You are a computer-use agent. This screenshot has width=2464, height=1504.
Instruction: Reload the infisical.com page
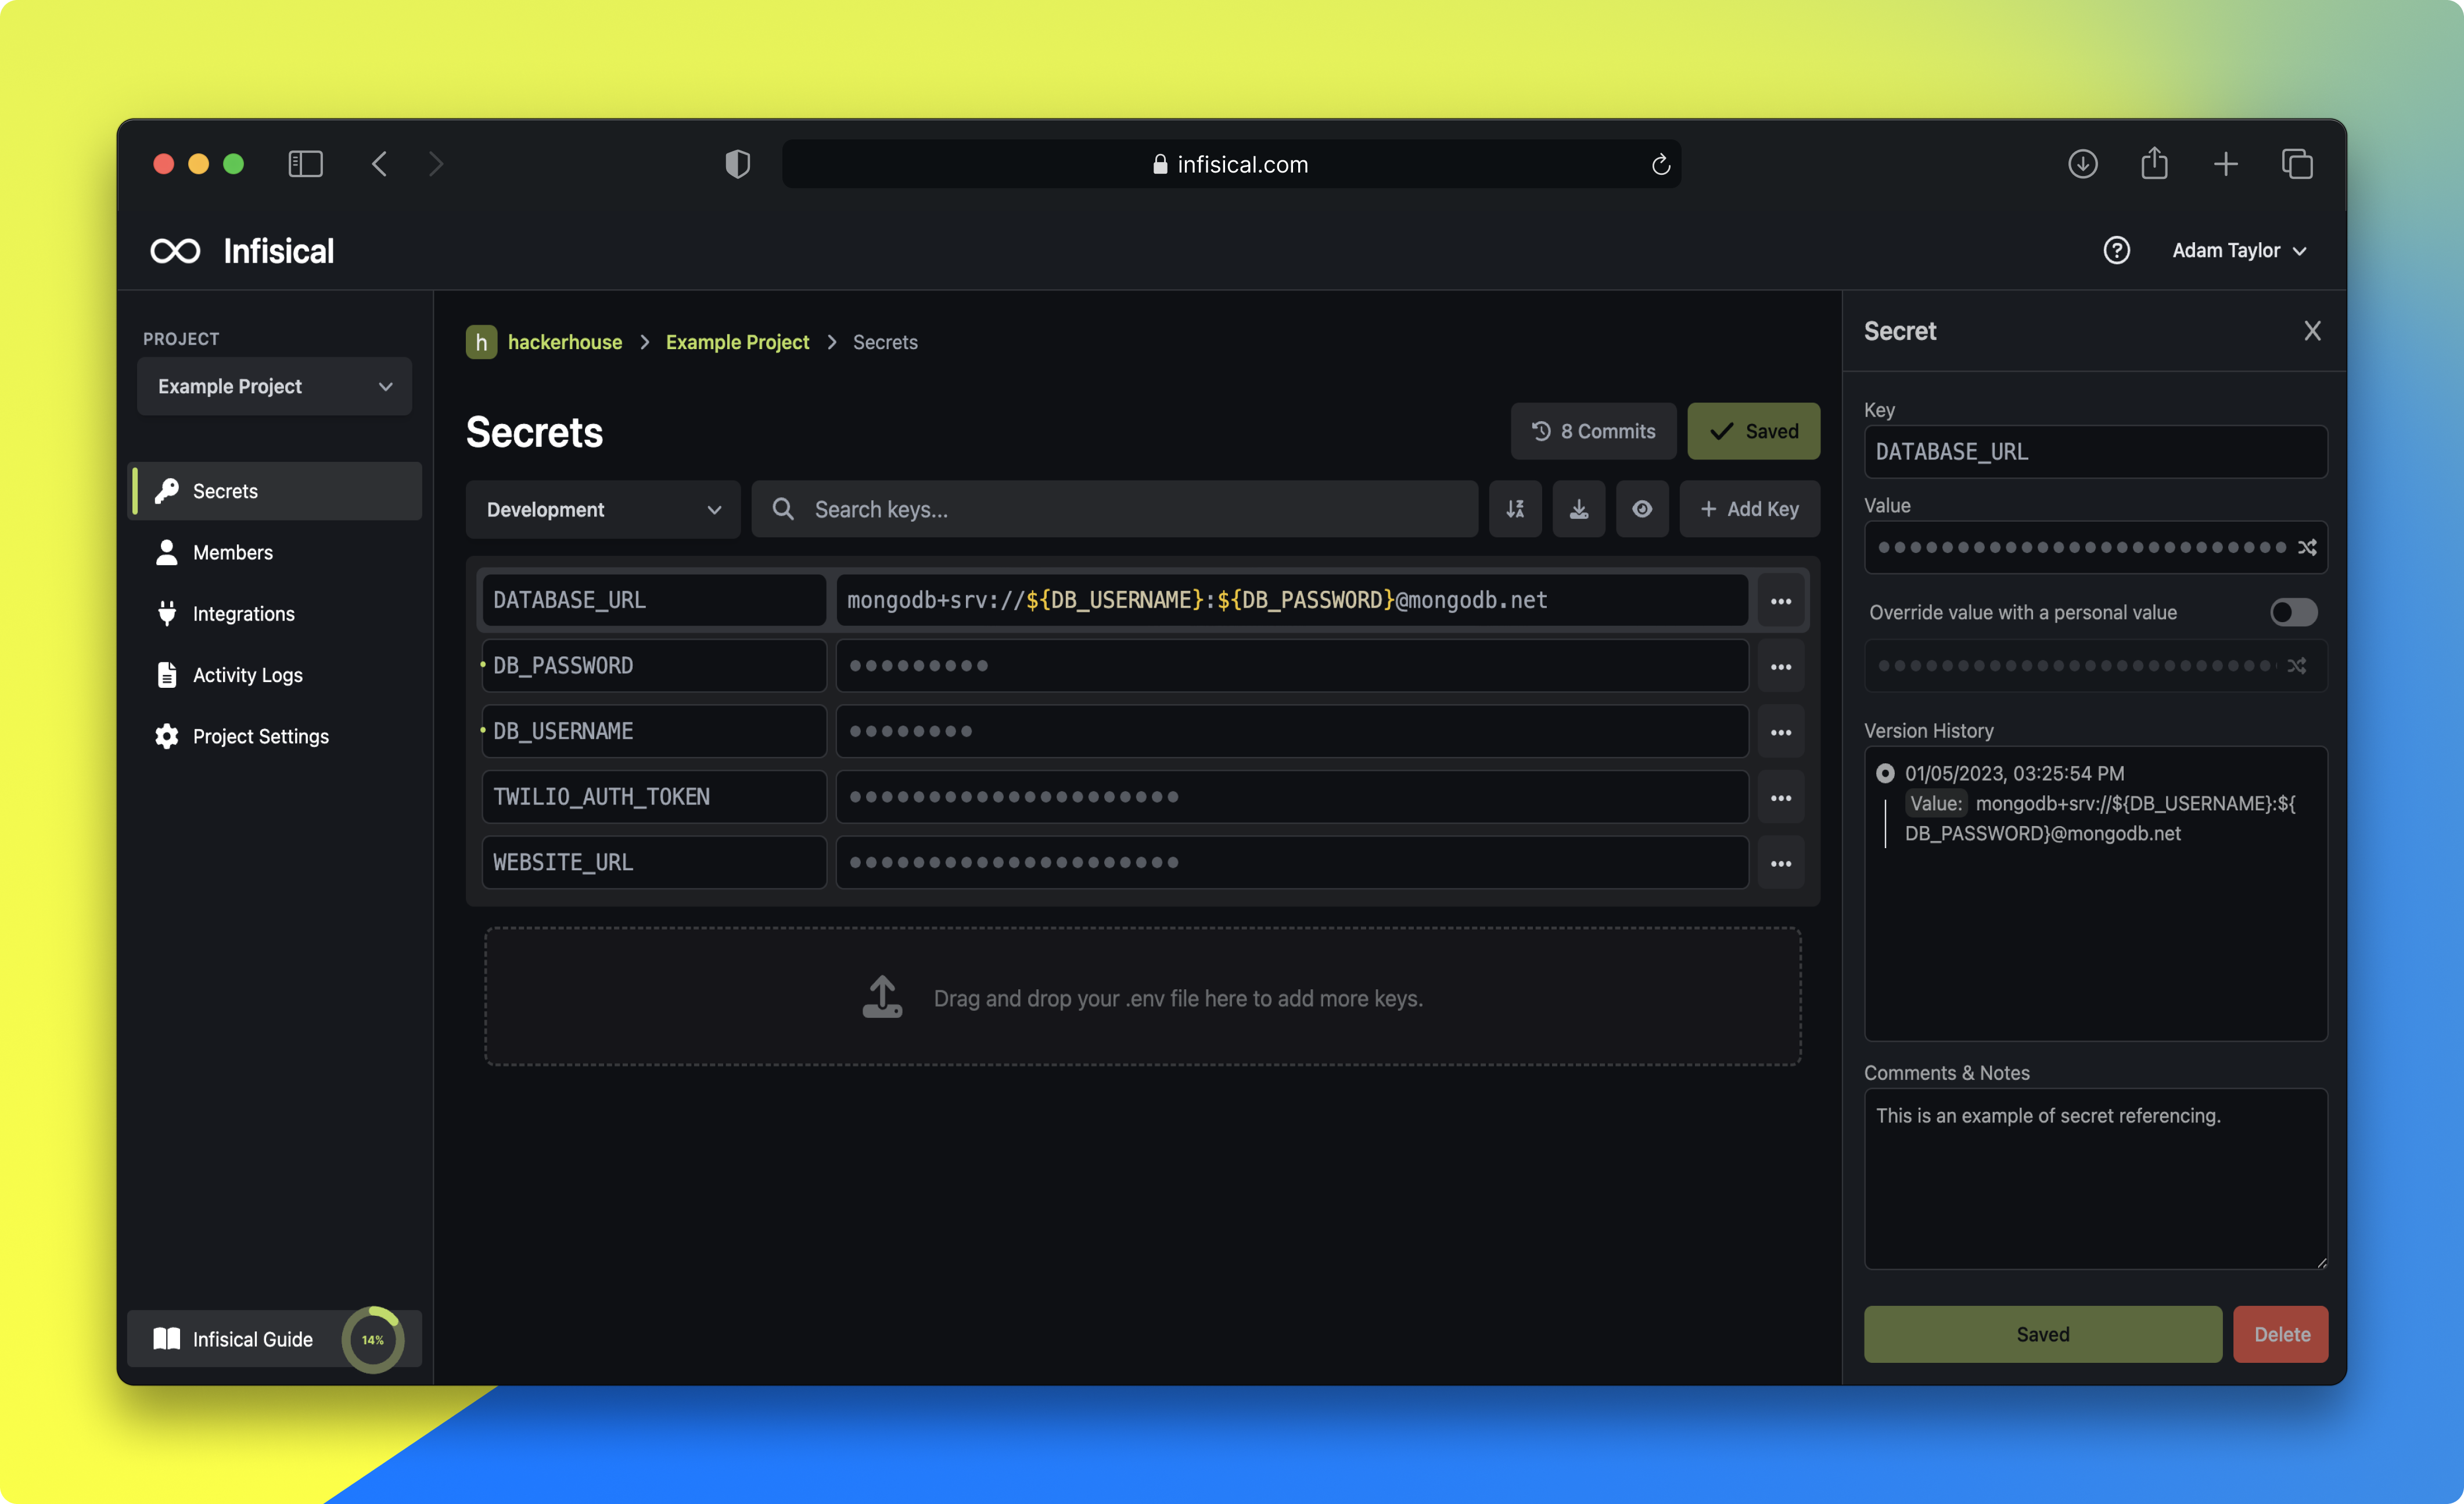pyautogui.click(x=1660, y=165)
